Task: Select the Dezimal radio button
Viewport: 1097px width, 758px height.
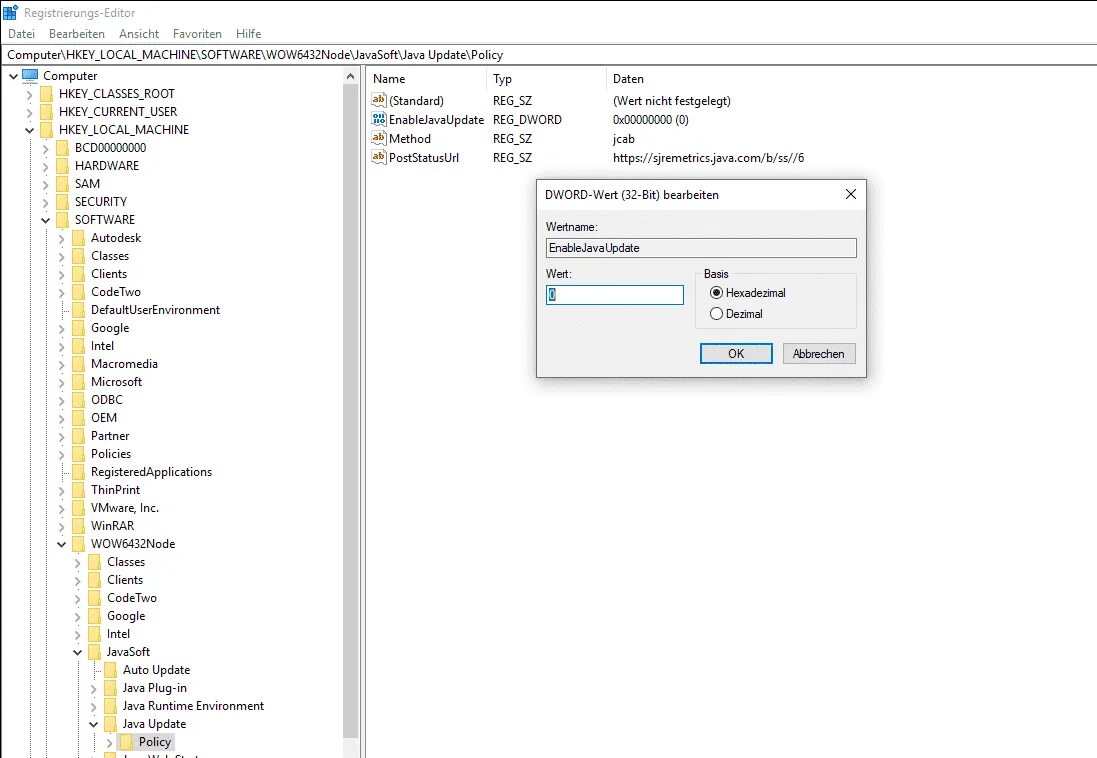Action: (716, 314)
